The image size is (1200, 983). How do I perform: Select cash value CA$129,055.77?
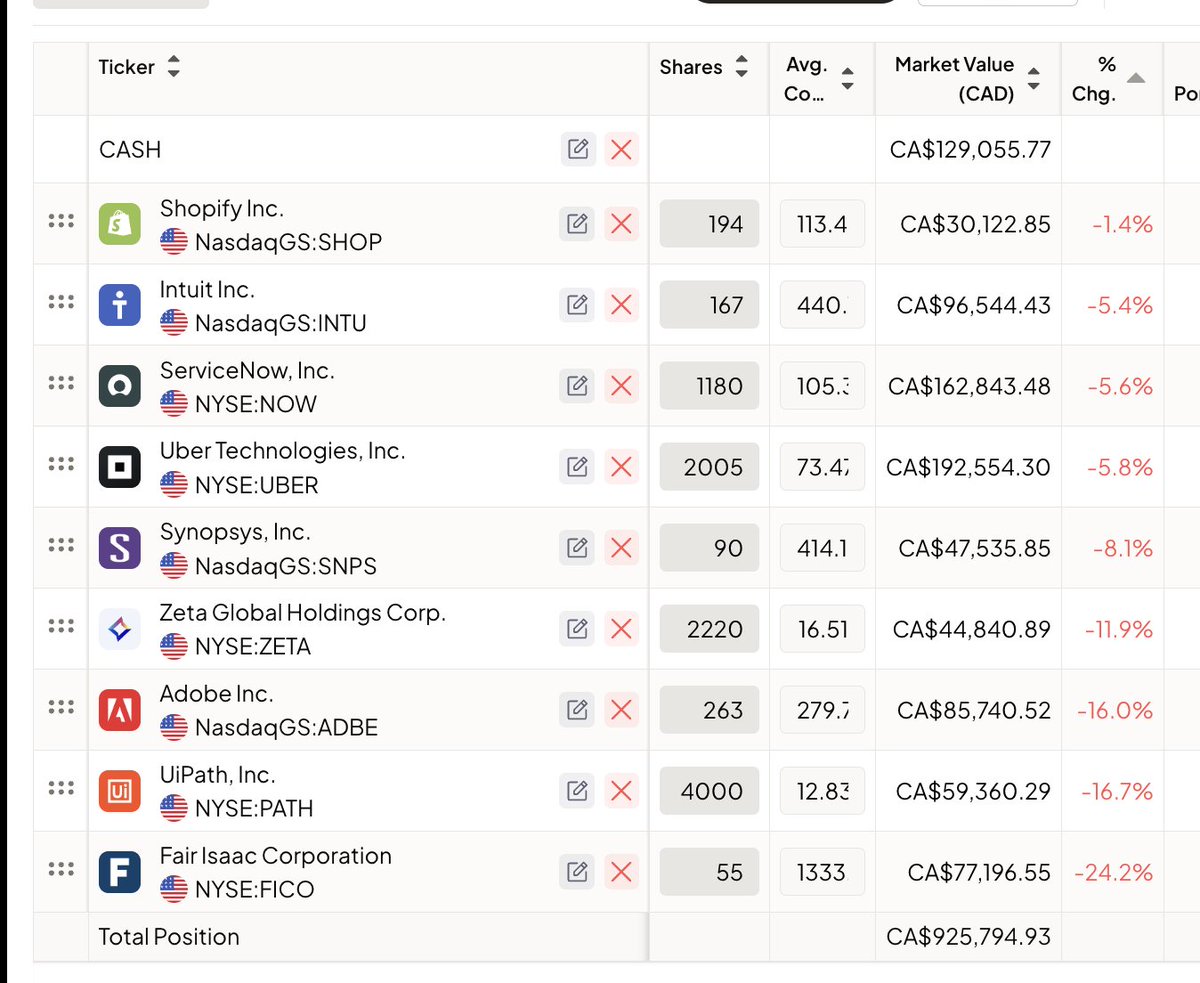click(x=970, y=150)
